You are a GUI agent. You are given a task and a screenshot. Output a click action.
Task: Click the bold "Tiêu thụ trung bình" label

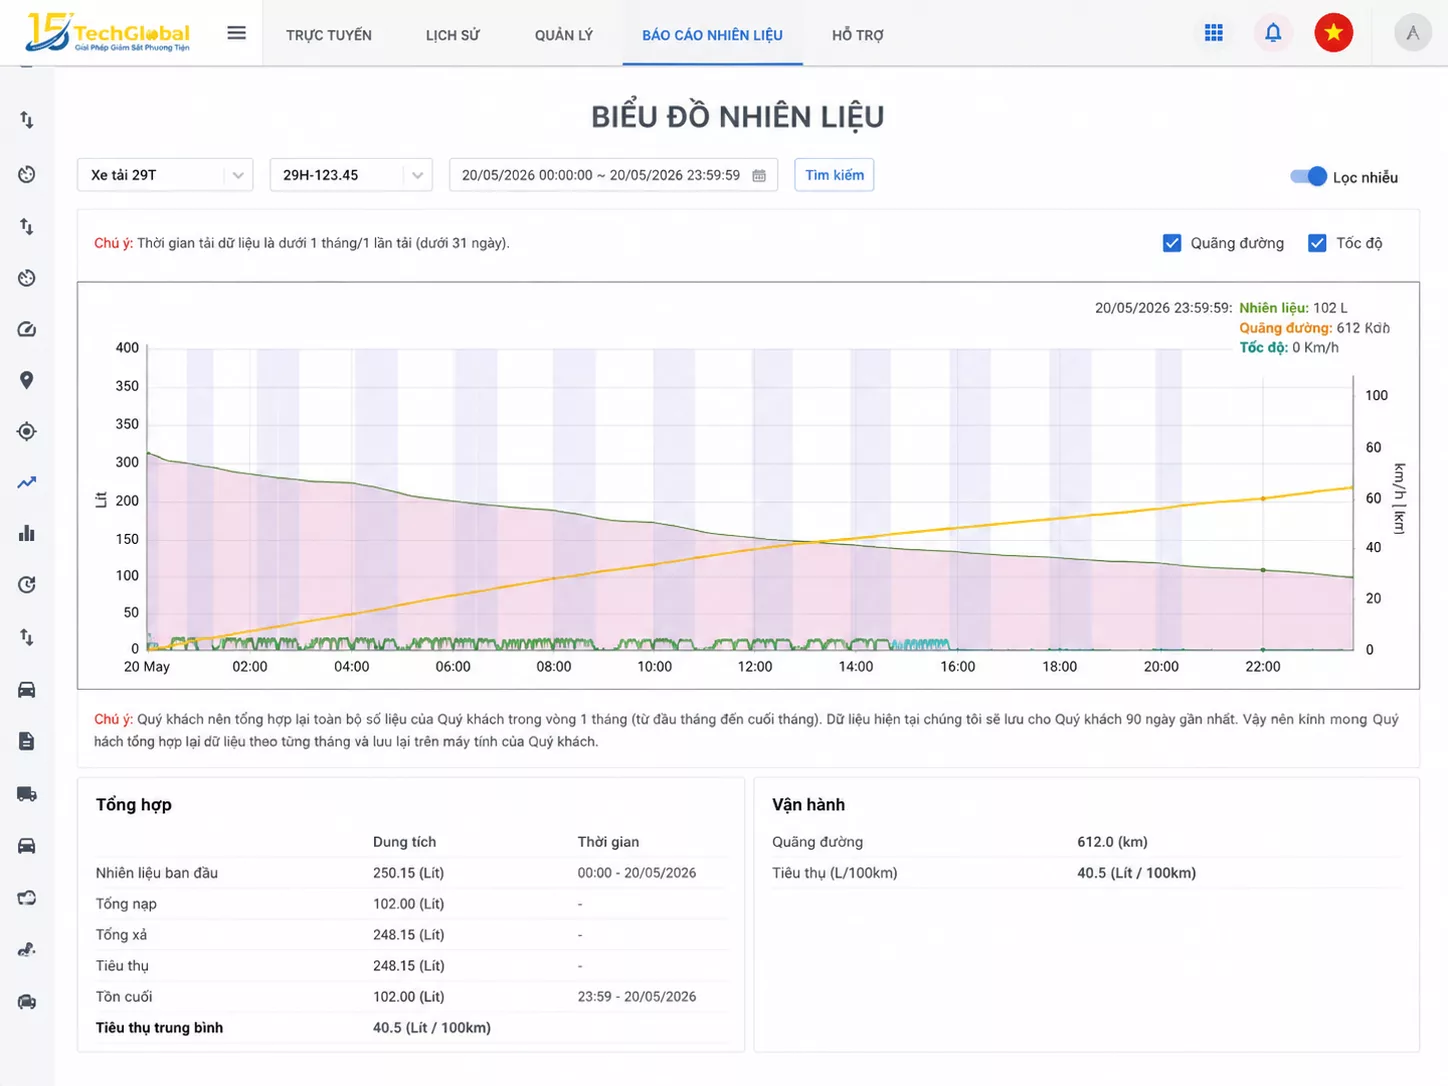[x=159, y=1028]
